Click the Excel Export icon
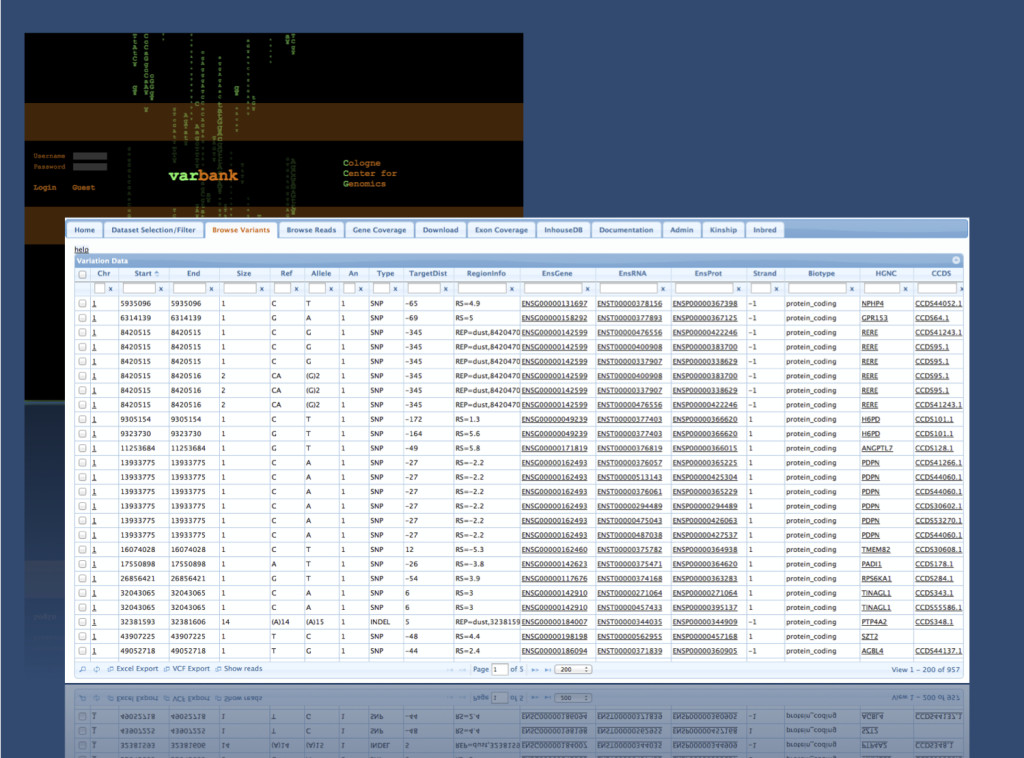The width and height of the screenshot is (1024, 758). tap(110, 668)
